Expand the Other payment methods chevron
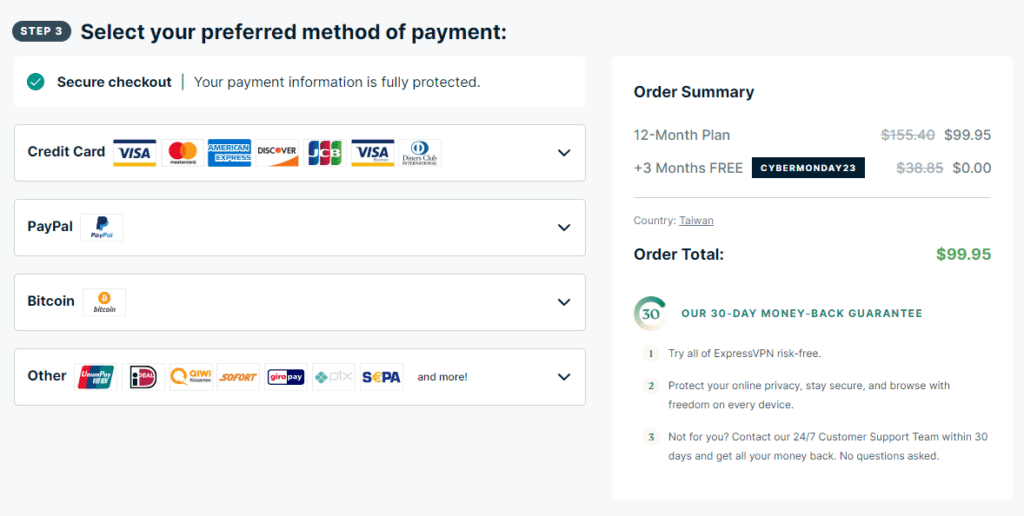Viewport: 1024px width, 516px height. click(x=564, y=377)
